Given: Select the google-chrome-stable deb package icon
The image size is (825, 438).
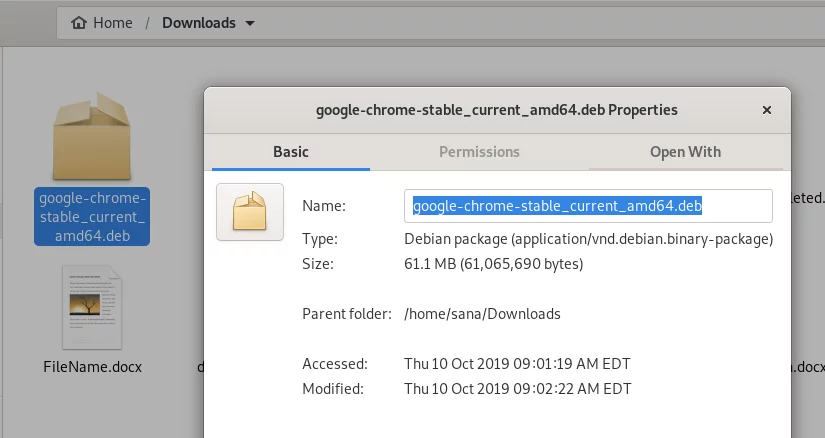Looking at the screenshot, I should tap(92, 136).
